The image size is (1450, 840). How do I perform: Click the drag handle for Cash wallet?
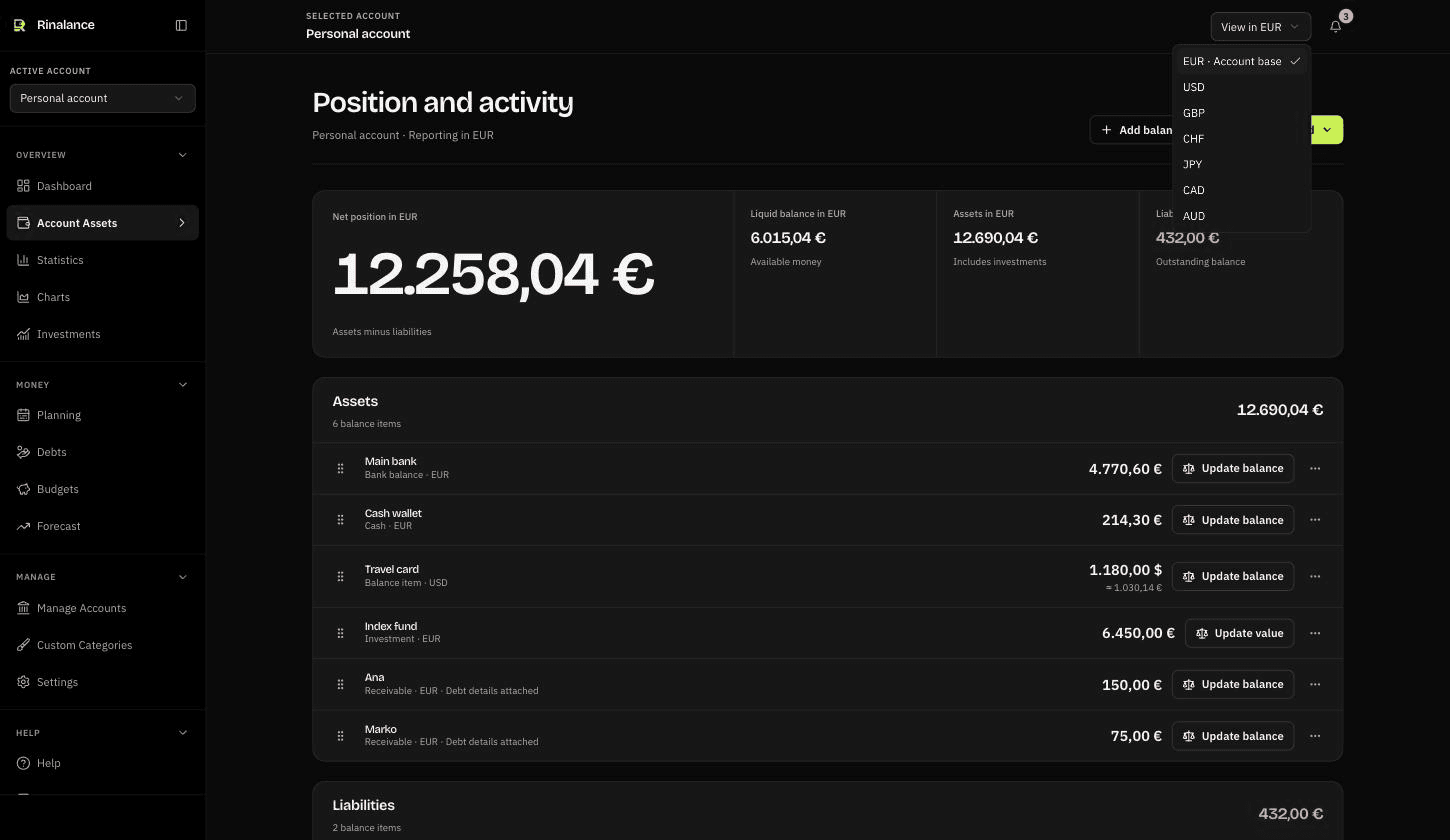click(x=340, y=520)
